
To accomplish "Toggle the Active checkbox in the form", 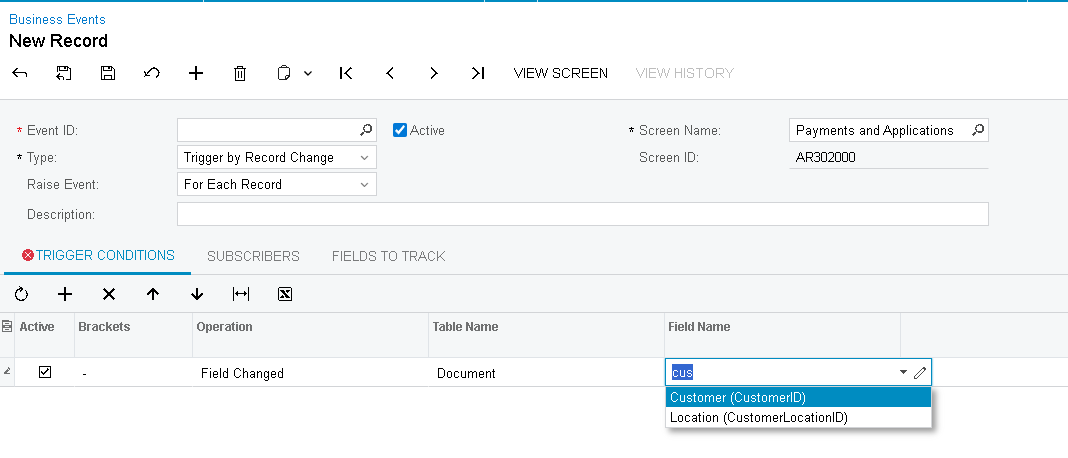I will click(400, 130).
